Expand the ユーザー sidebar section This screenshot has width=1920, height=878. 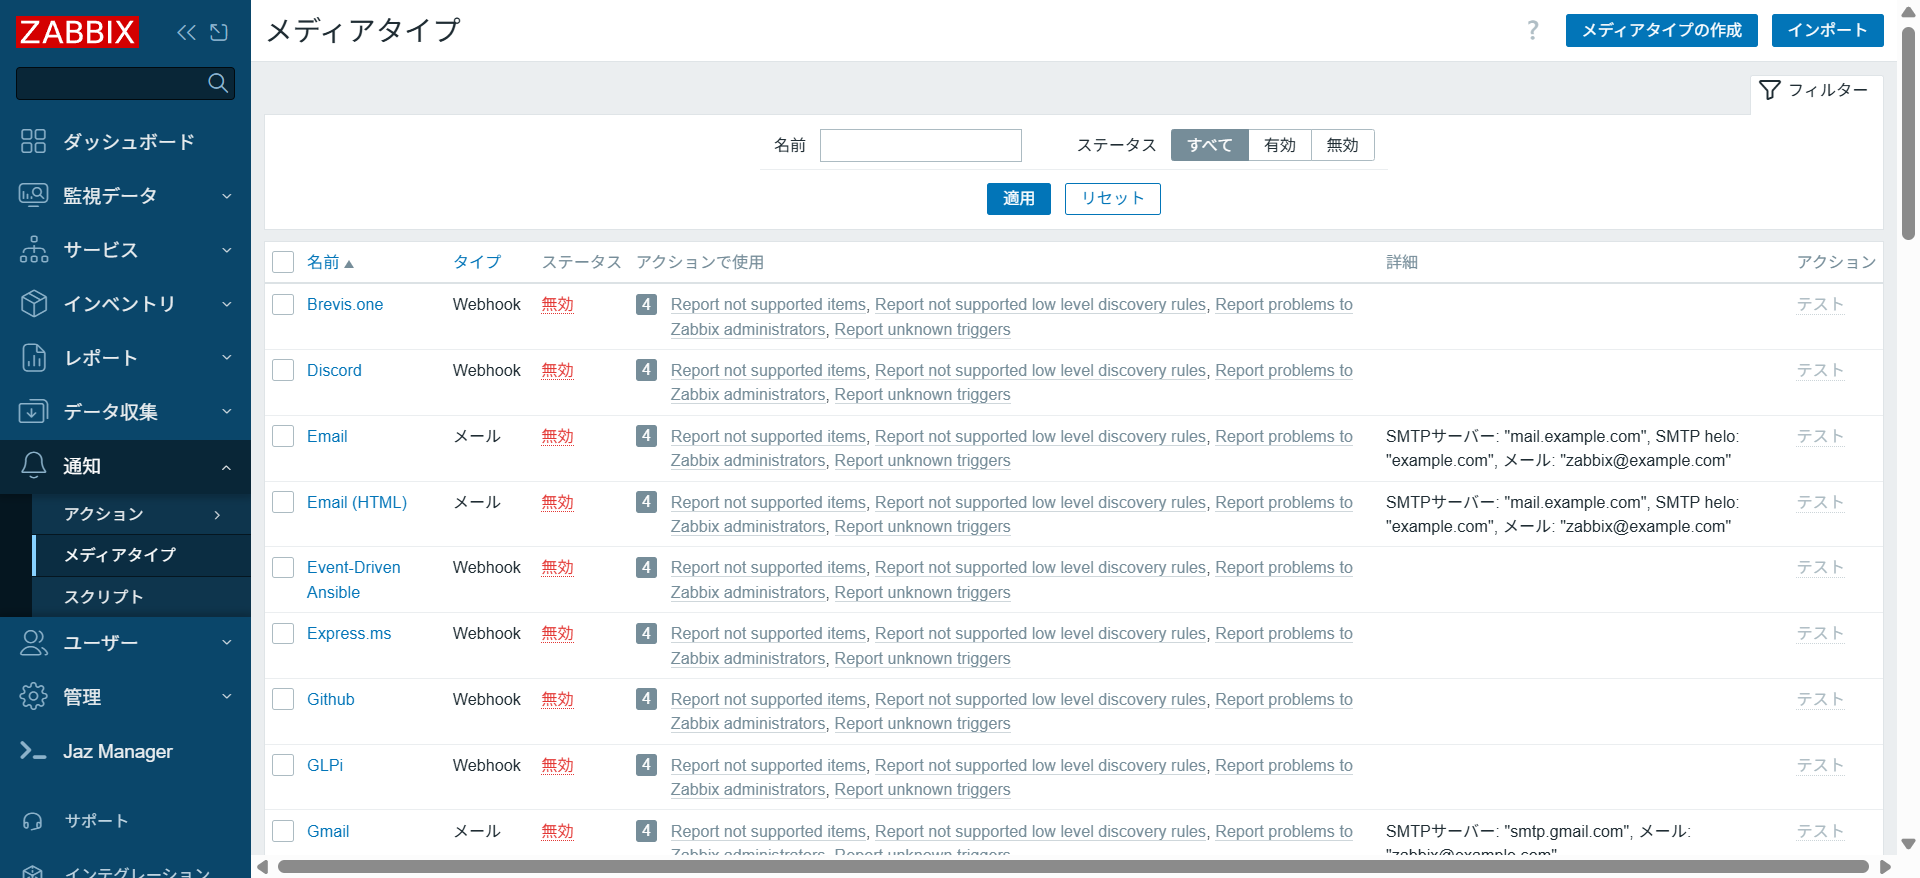(125, 643)
